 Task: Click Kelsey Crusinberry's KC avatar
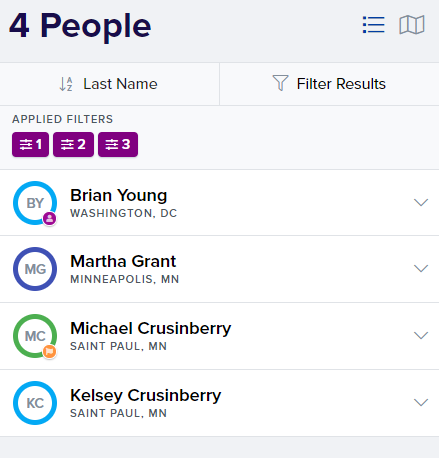pos(35,403)
